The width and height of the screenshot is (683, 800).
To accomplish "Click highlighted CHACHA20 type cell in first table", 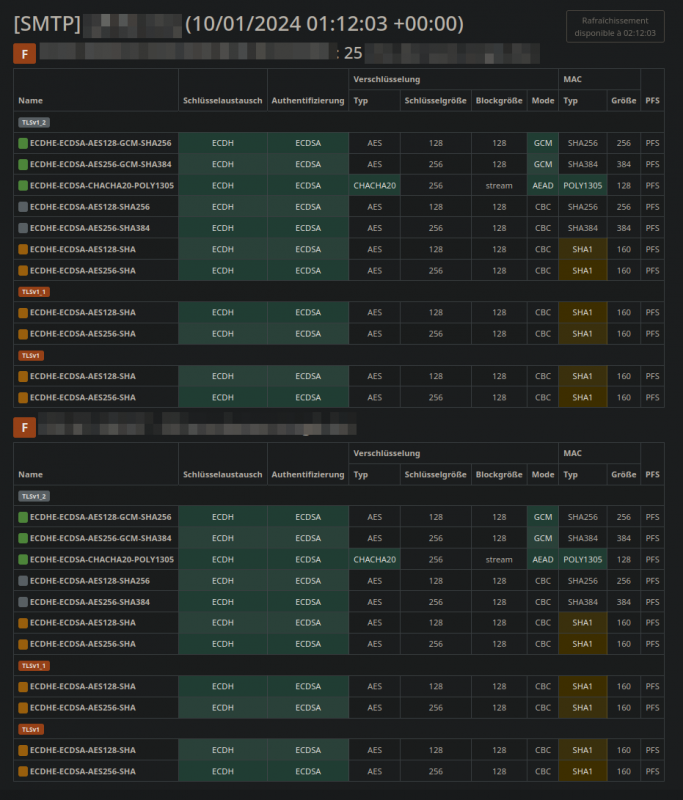I will [374, 186].
